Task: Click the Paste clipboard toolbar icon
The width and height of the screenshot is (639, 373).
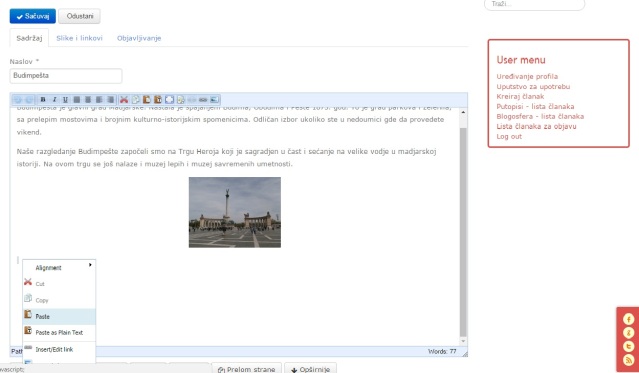Action: [x=147, y=99]
